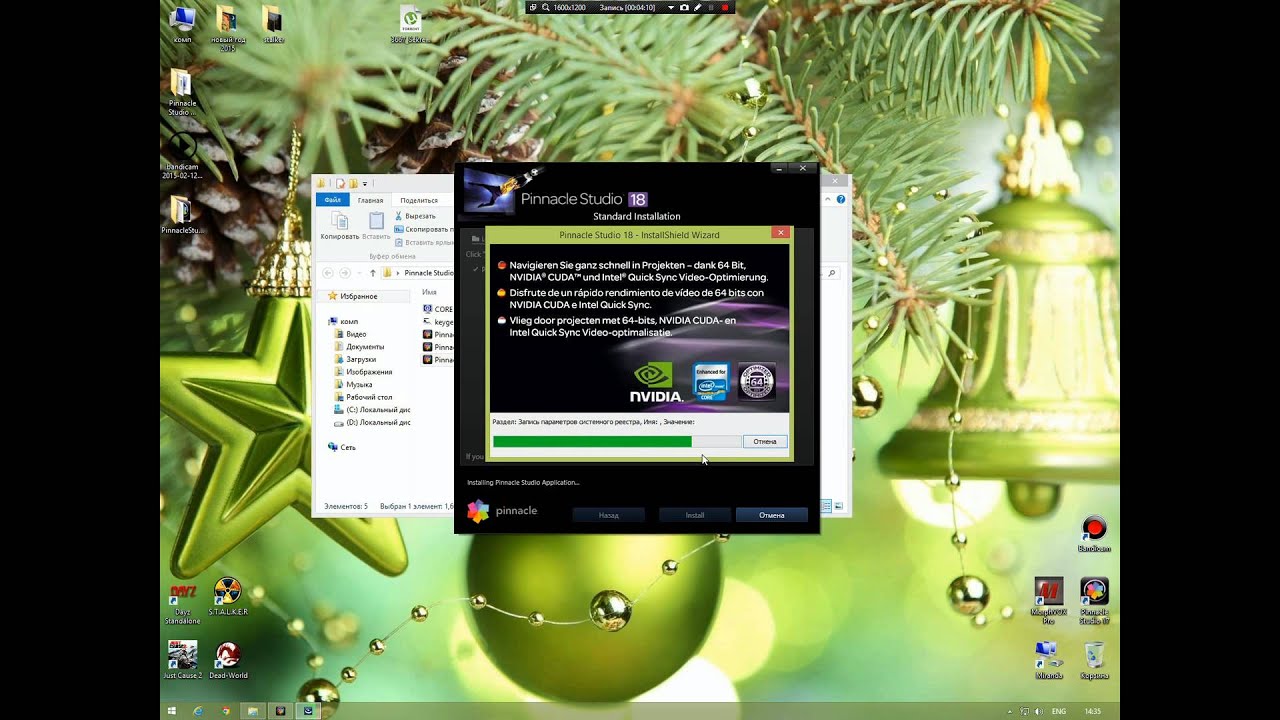This screenshot has width=1280, height=720.
Task: Launch the Dead-World desktop shortcut
Action: pyautogui.click(x=228, y=660)
